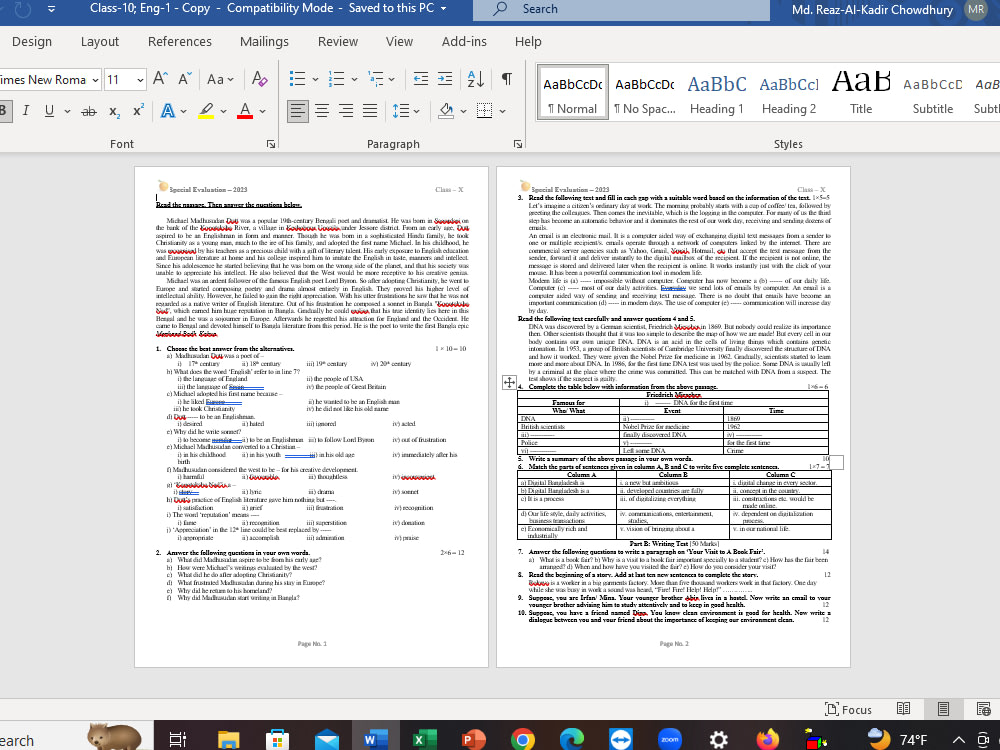Viewport: 1000px width, 750px height.
Task: Toggle italic formatting
Action: coord(26,111)
